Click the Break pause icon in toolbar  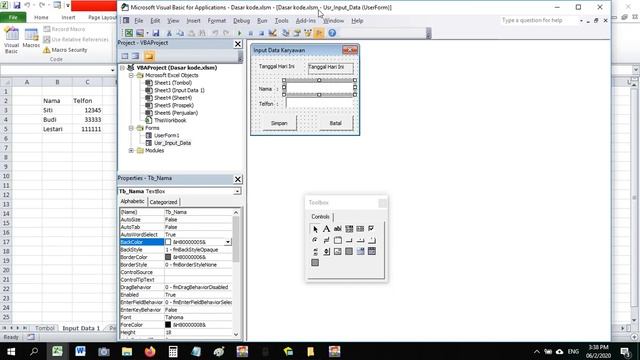coord(251,33)
